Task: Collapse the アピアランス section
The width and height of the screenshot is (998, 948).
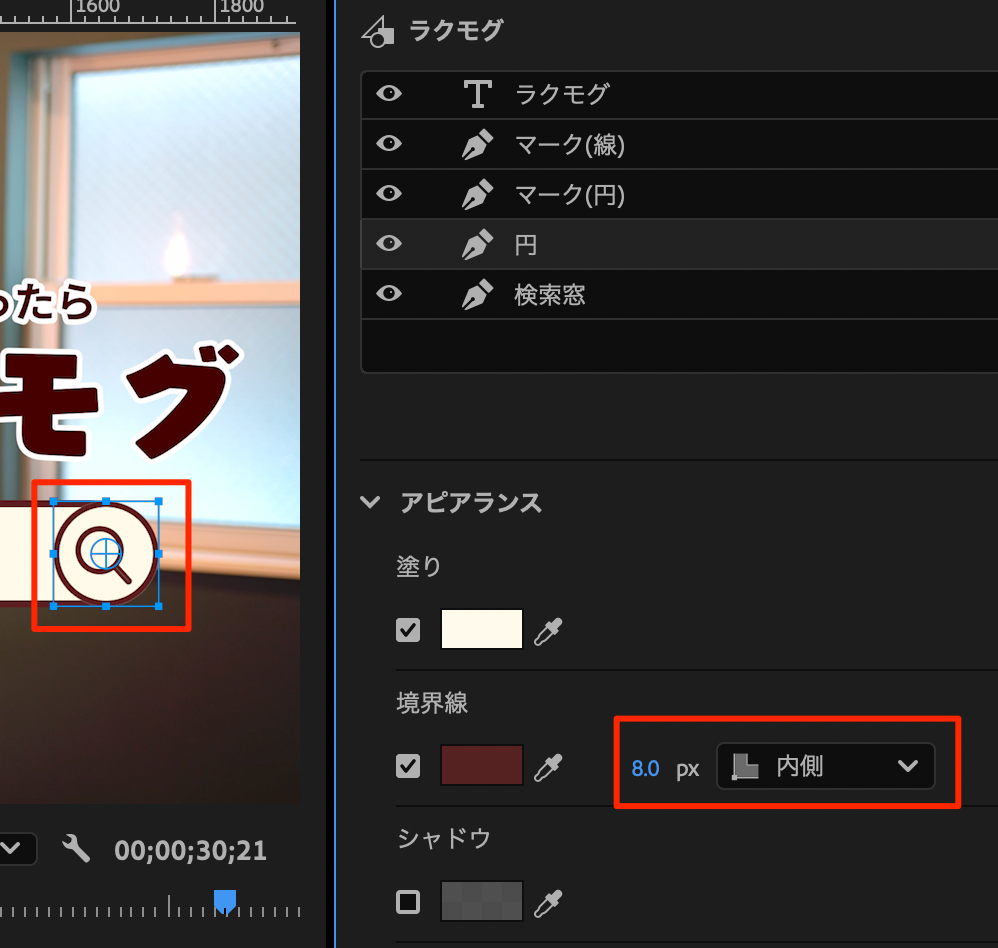Action: click(371, 502)
